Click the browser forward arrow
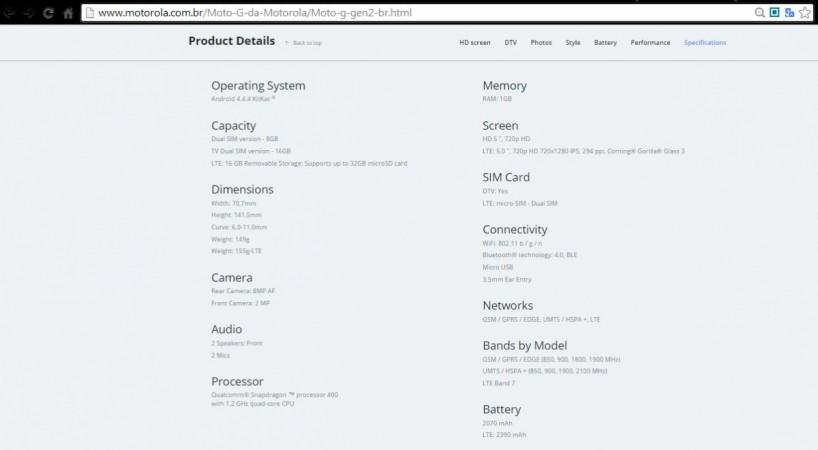The width and height of the screenshot is (818, 450). coord(29,13)
